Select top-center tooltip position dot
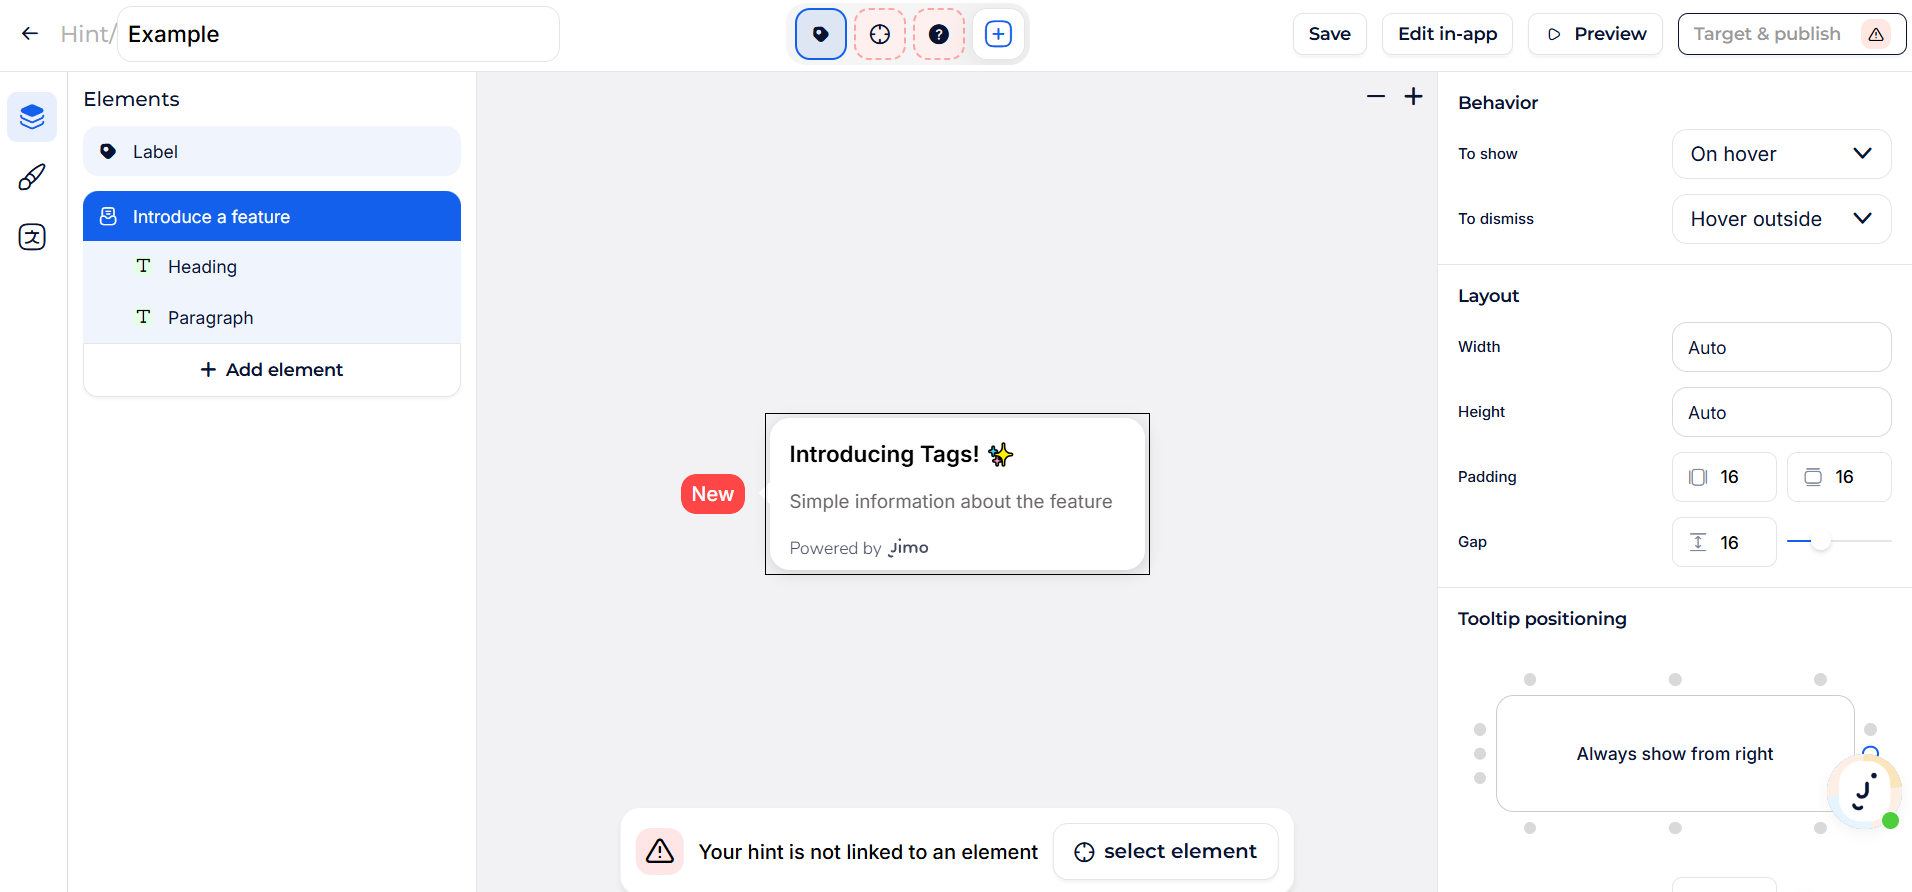The height and width of the screenshot is (892, 1912). 1675,680
